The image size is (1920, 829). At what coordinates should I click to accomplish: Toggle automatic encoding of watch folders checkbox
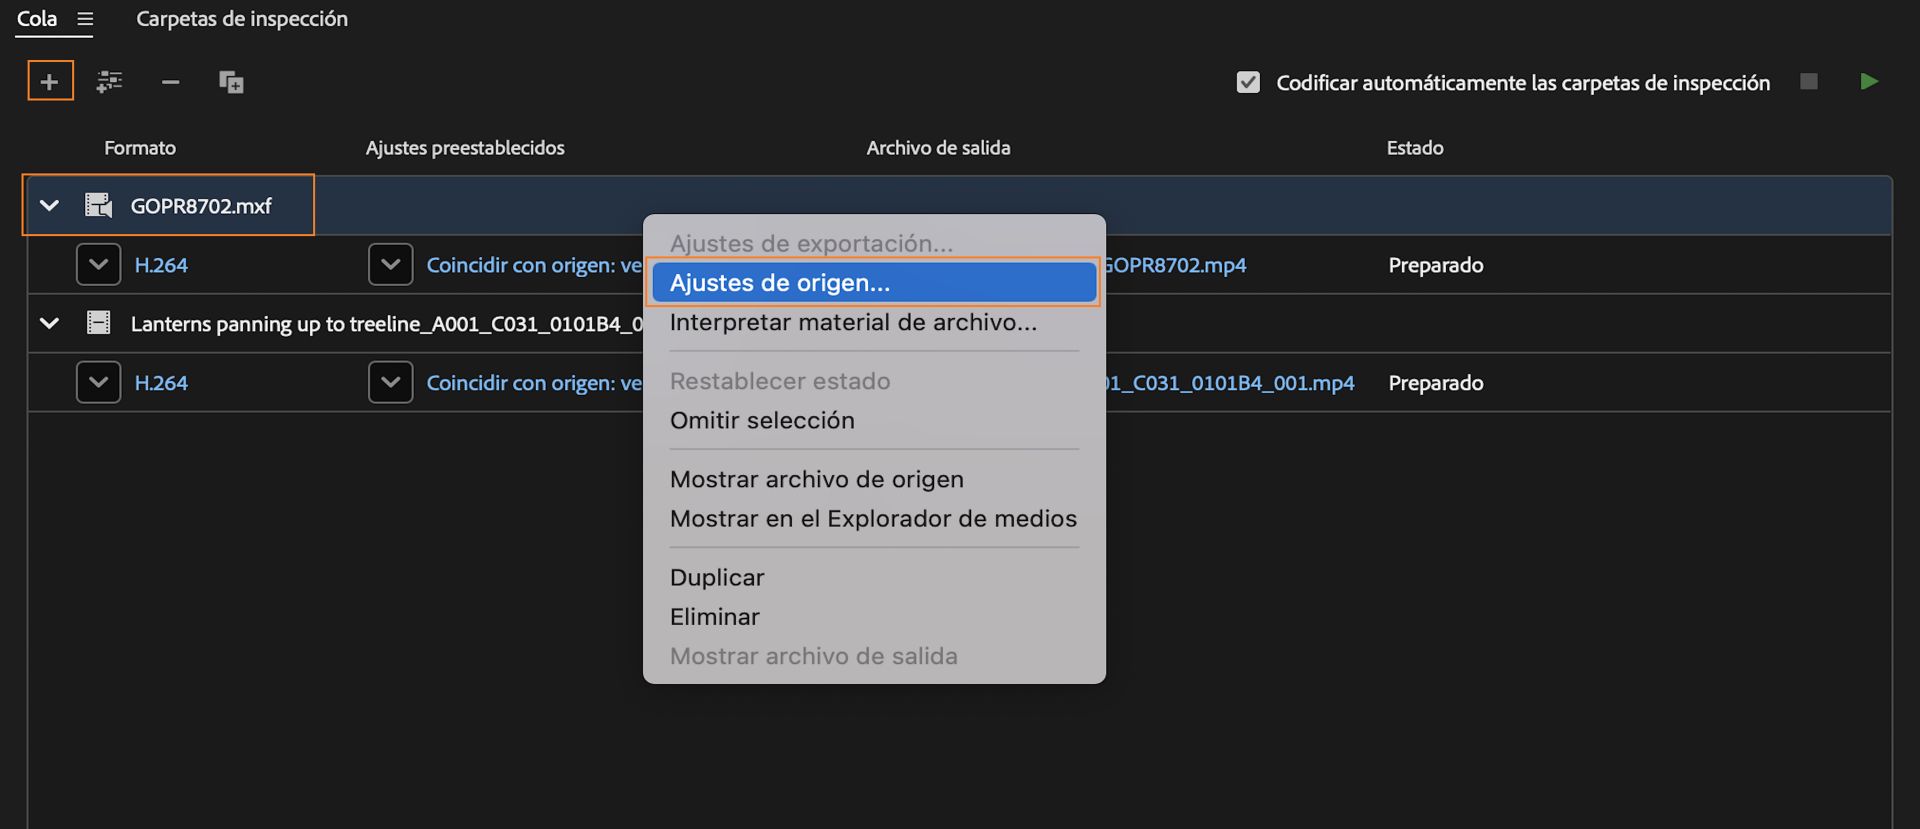(1248, 82)
